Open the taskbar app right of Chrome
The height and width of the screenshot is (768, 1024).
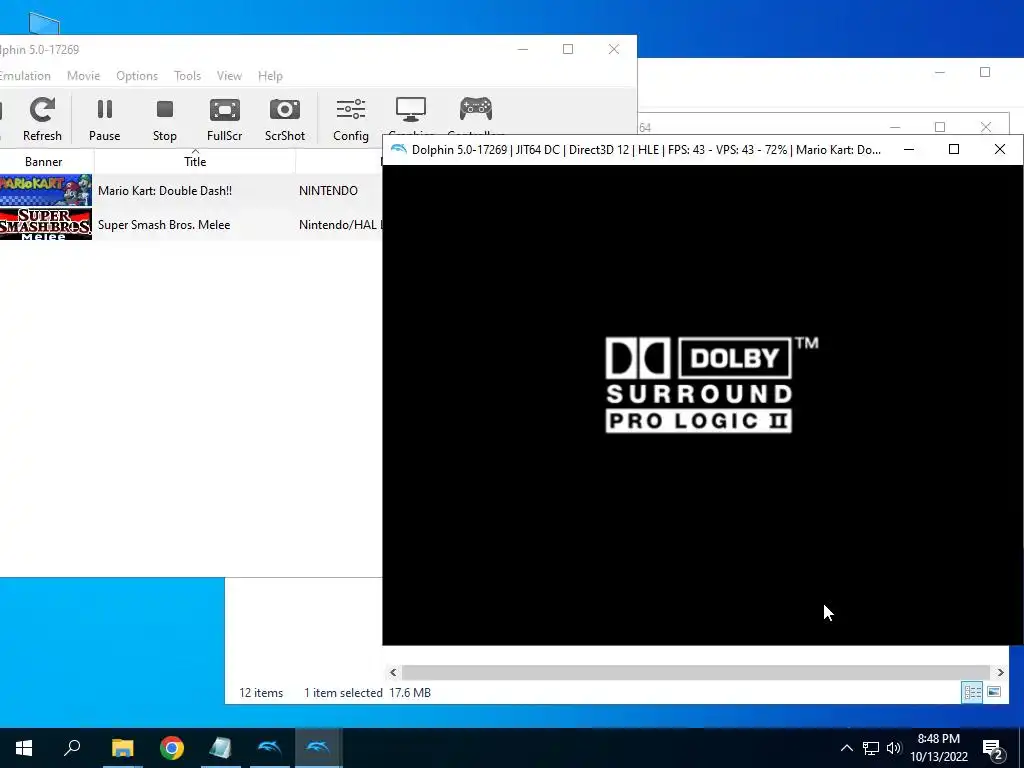(221, 748)
